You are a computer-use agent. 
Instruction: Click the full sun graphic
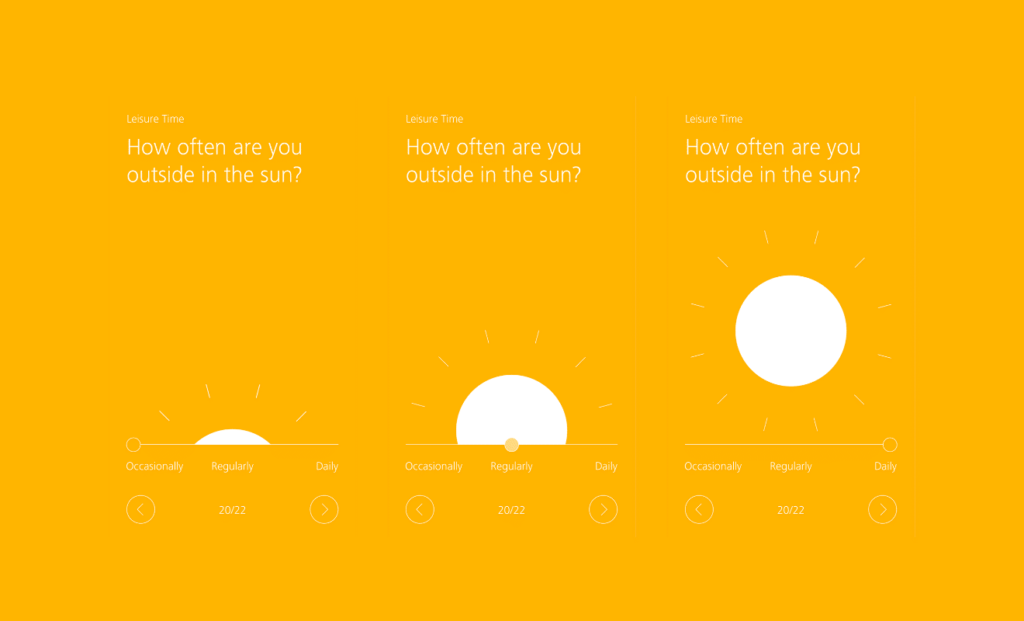[791, 330]
